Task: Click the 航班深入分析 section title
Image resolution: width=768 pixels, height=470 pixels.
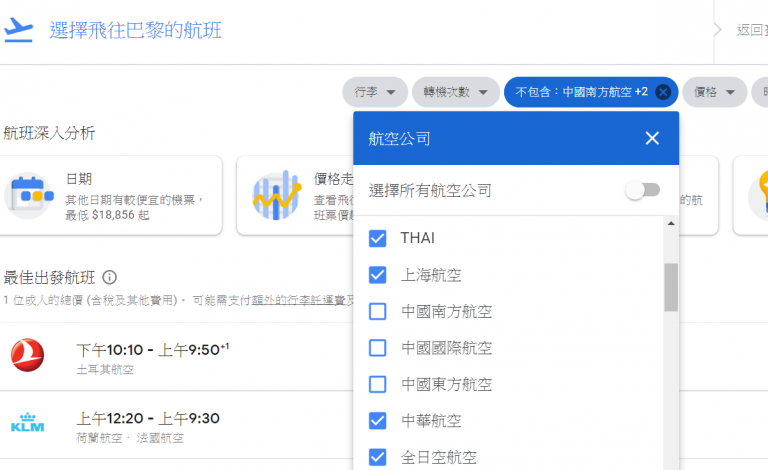Action: pos(49,133)
